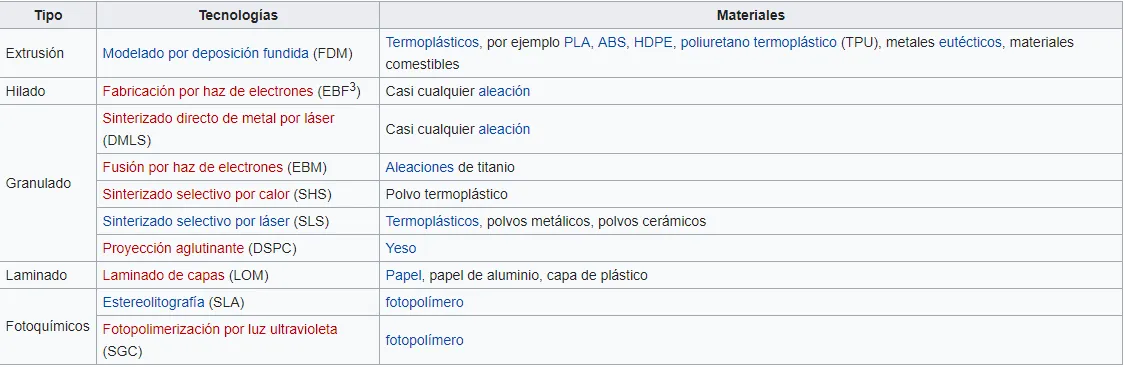Click the Proyección aglutinante link
The width and height of the screenshot is (1125, 367).
coord(174,249)
